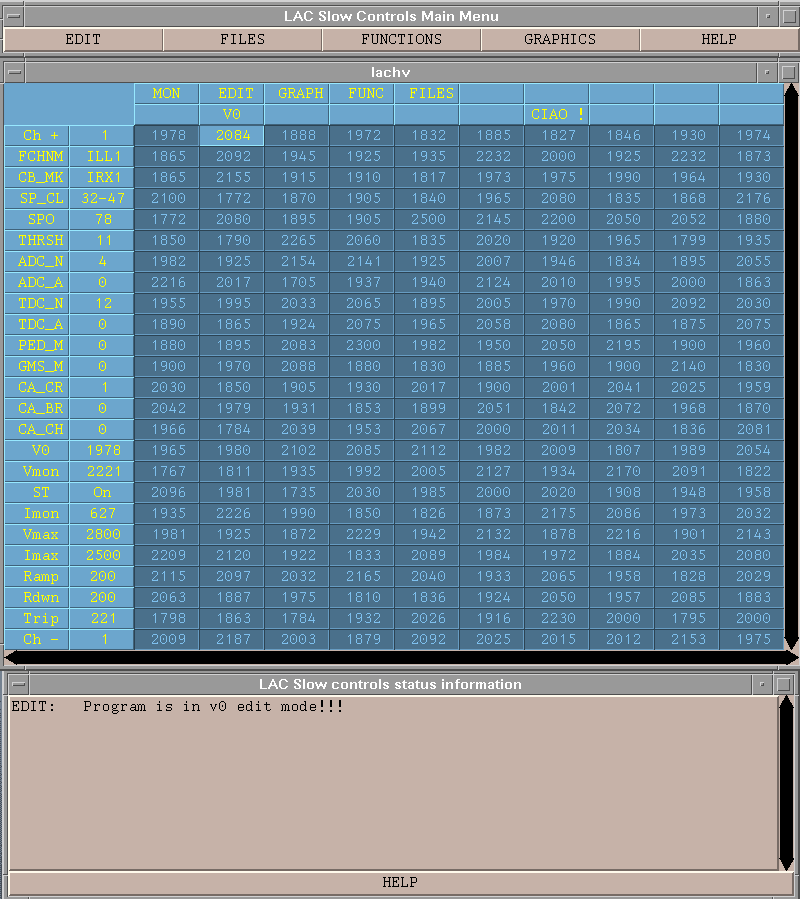Viewport: 800px width, 899px height.
Task: Click the ADC_N label cell
Action: [37, 261]
